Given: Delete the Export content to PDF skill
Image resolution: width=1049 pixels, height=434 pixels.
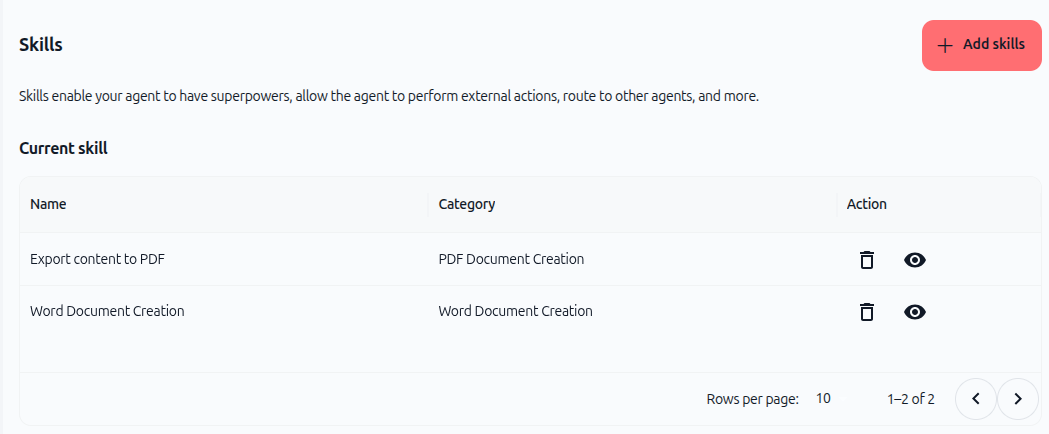Looking at the screenshot, I should click(x=867, y=259).
